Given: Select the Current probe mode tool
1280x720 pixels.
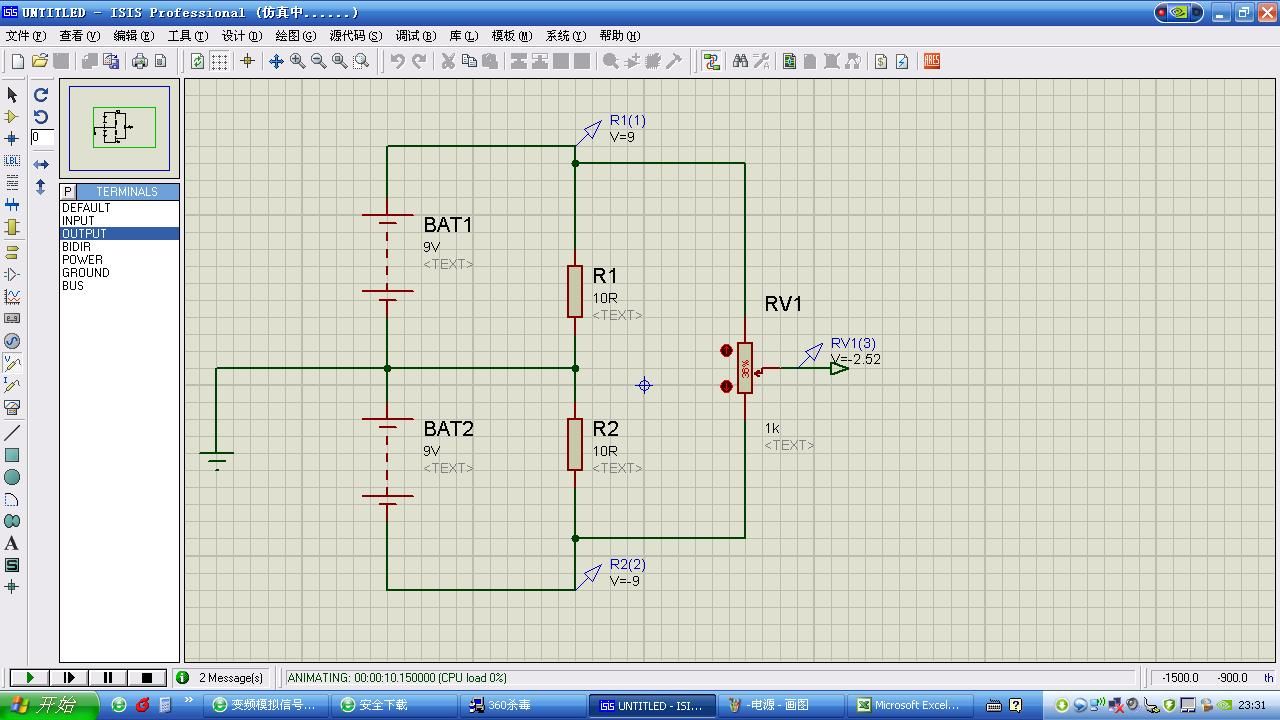Looking at the screenshot, I should (12, 385).
